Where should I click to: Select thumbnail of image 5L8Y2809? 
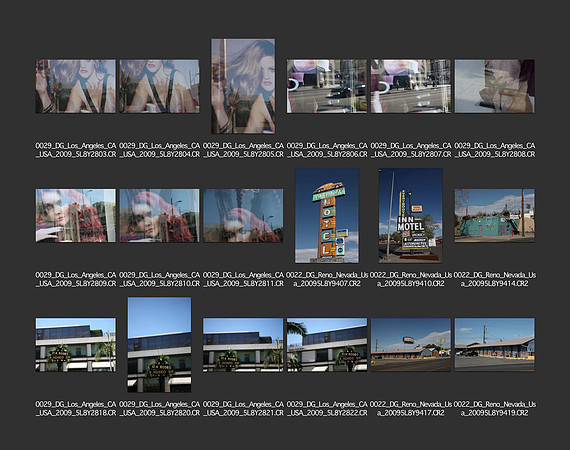pyautogui.click(x=76, y=215)
